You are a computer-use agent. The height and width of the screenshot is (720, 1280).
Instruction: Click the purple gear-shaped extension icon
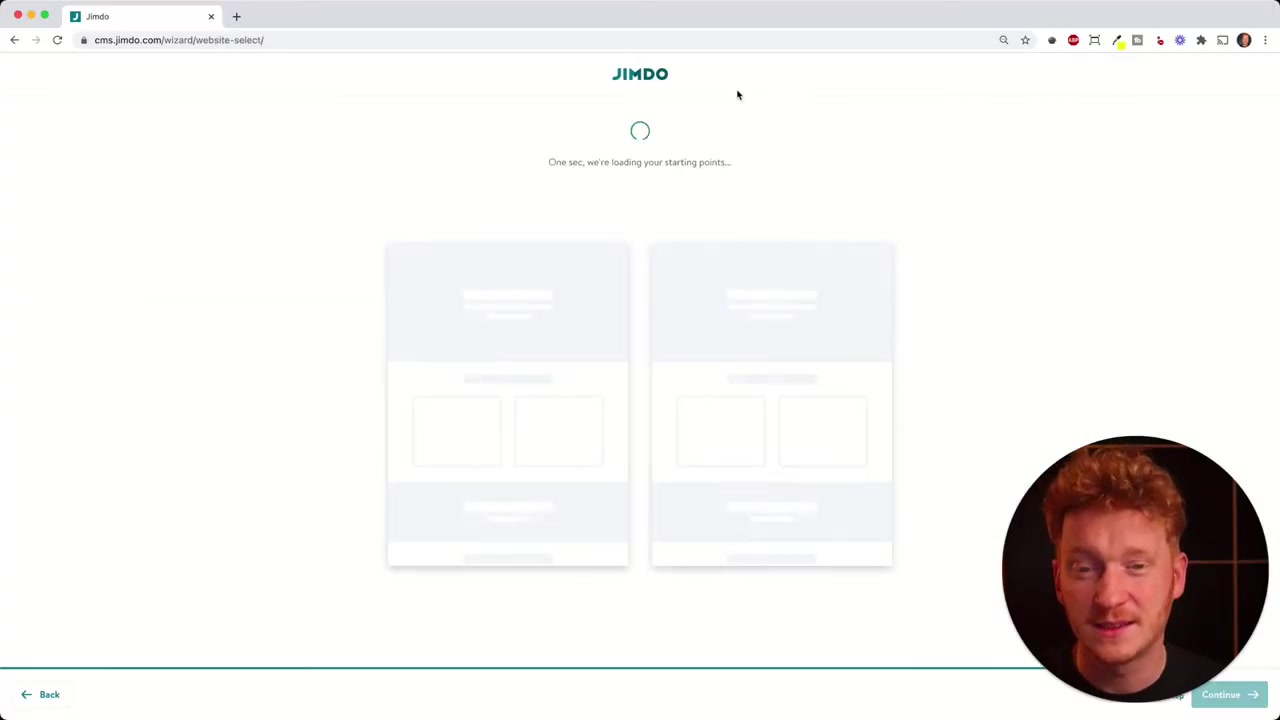click(1180, 40)
